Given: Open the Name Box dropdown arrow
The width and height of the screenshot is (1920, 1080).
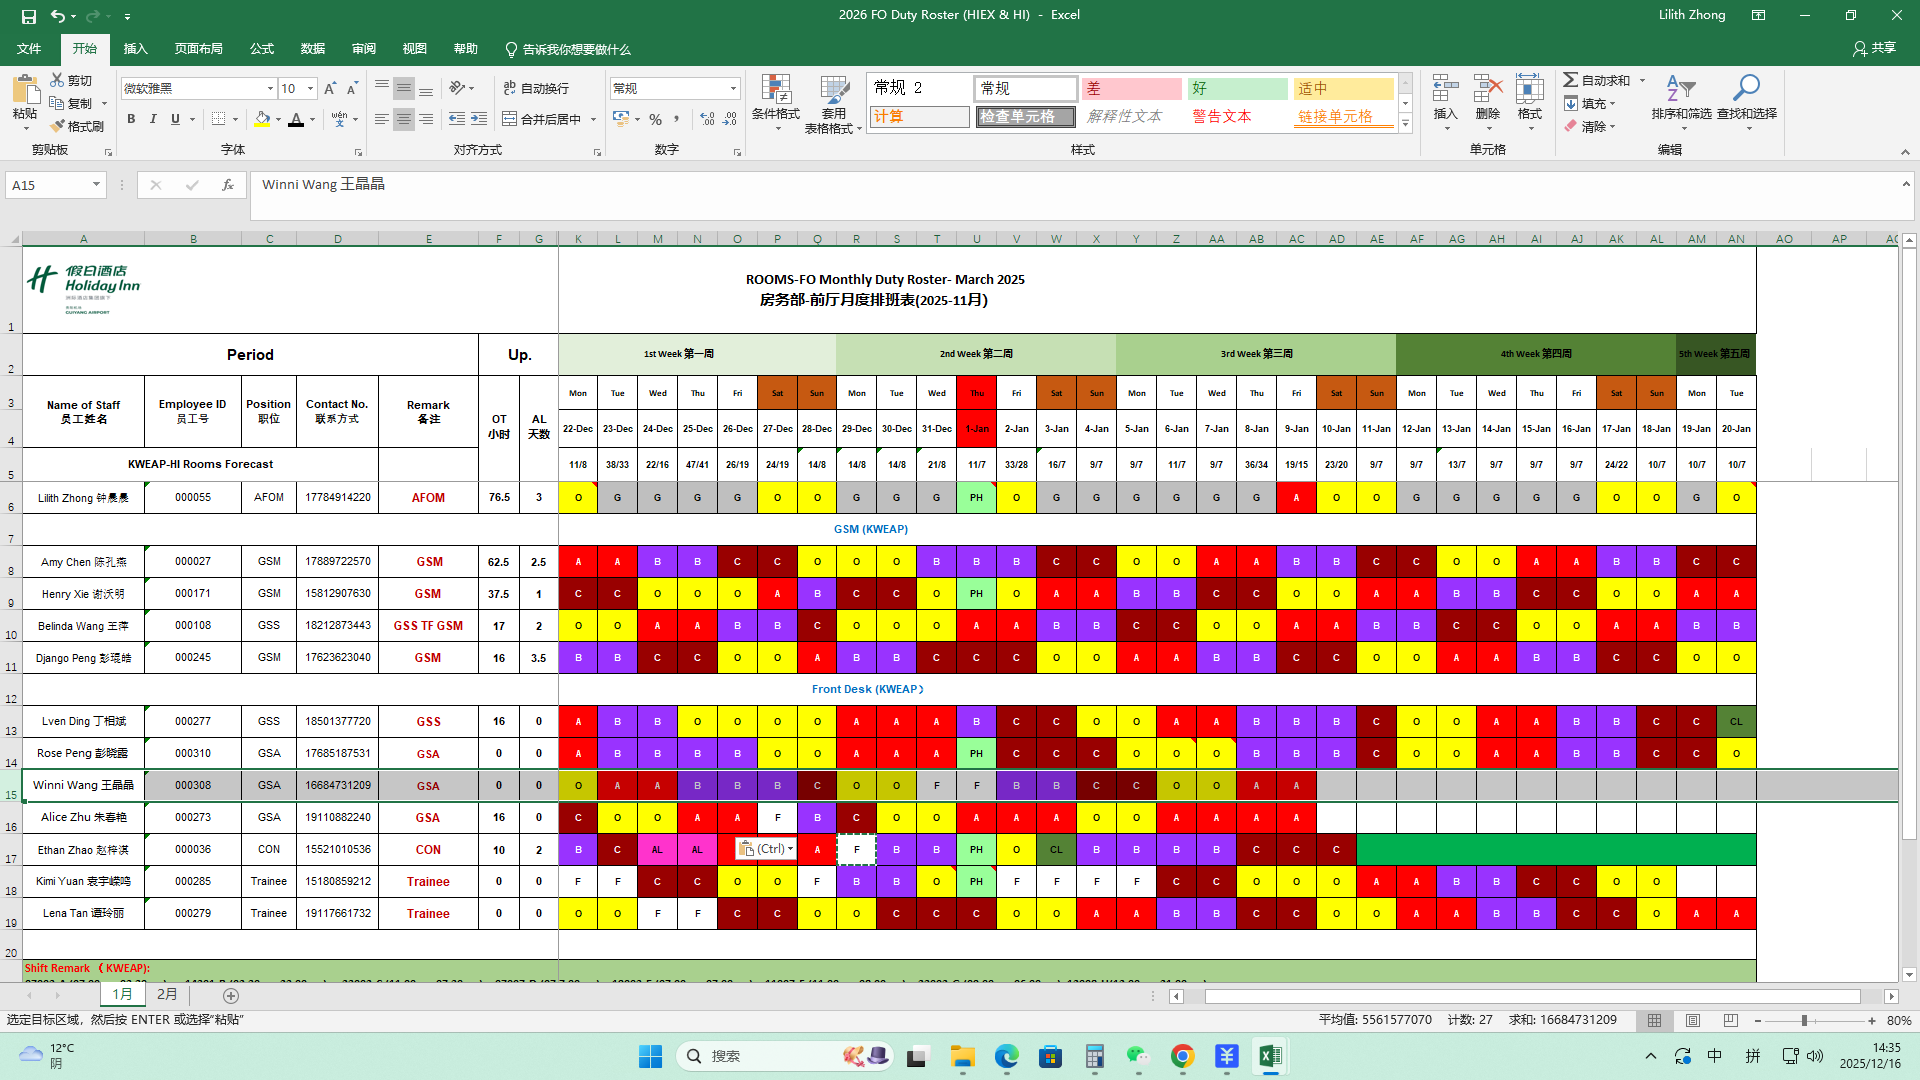Looking at the screenshot, I should [x=96, y=185].
